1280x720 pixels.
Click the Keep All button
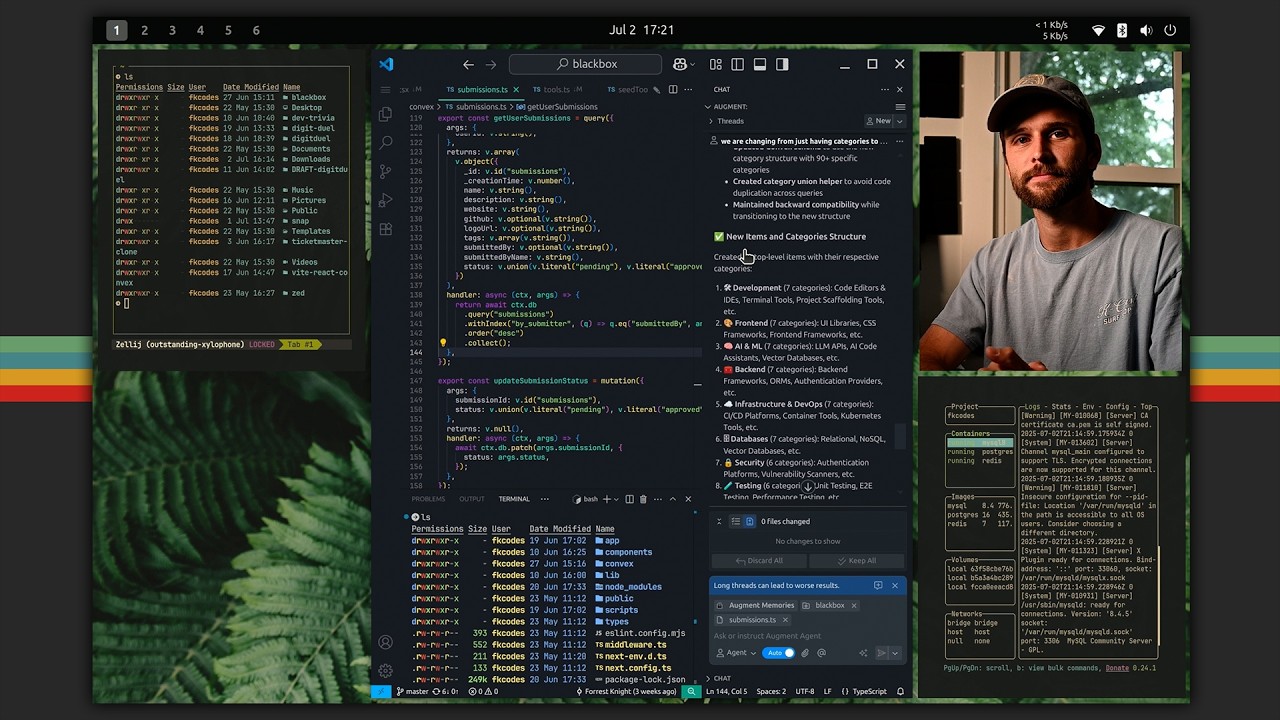[x=855, y=561]
